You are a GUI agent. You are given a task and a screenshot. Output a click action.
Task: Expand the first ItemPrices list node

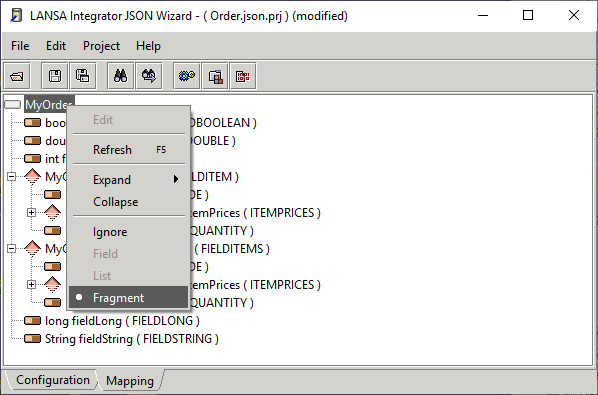pyautogui.click(x=32, y=213)
